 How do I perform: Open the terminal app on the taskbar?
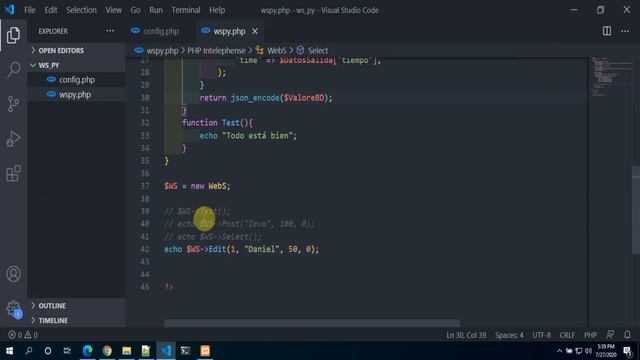[185, 351]
